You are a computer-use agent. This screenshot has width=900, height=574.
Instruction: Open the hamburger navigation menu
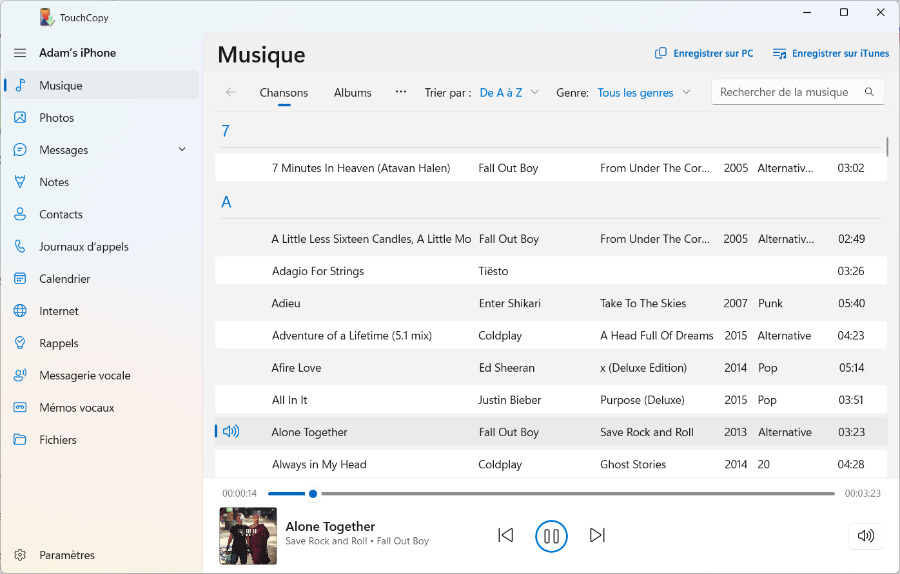[20, 53]
